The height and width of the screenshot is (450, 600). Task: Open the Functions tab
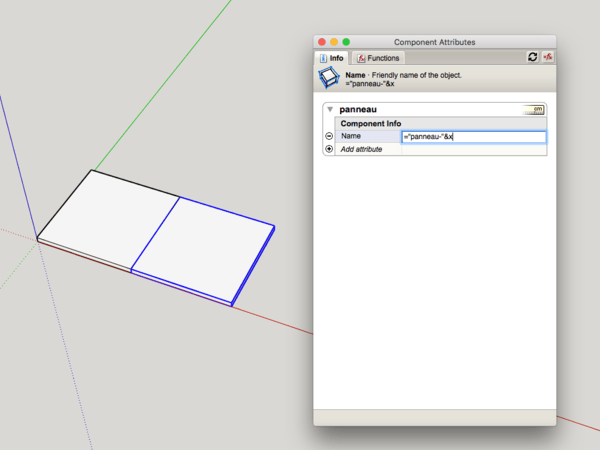click(378, 58)
